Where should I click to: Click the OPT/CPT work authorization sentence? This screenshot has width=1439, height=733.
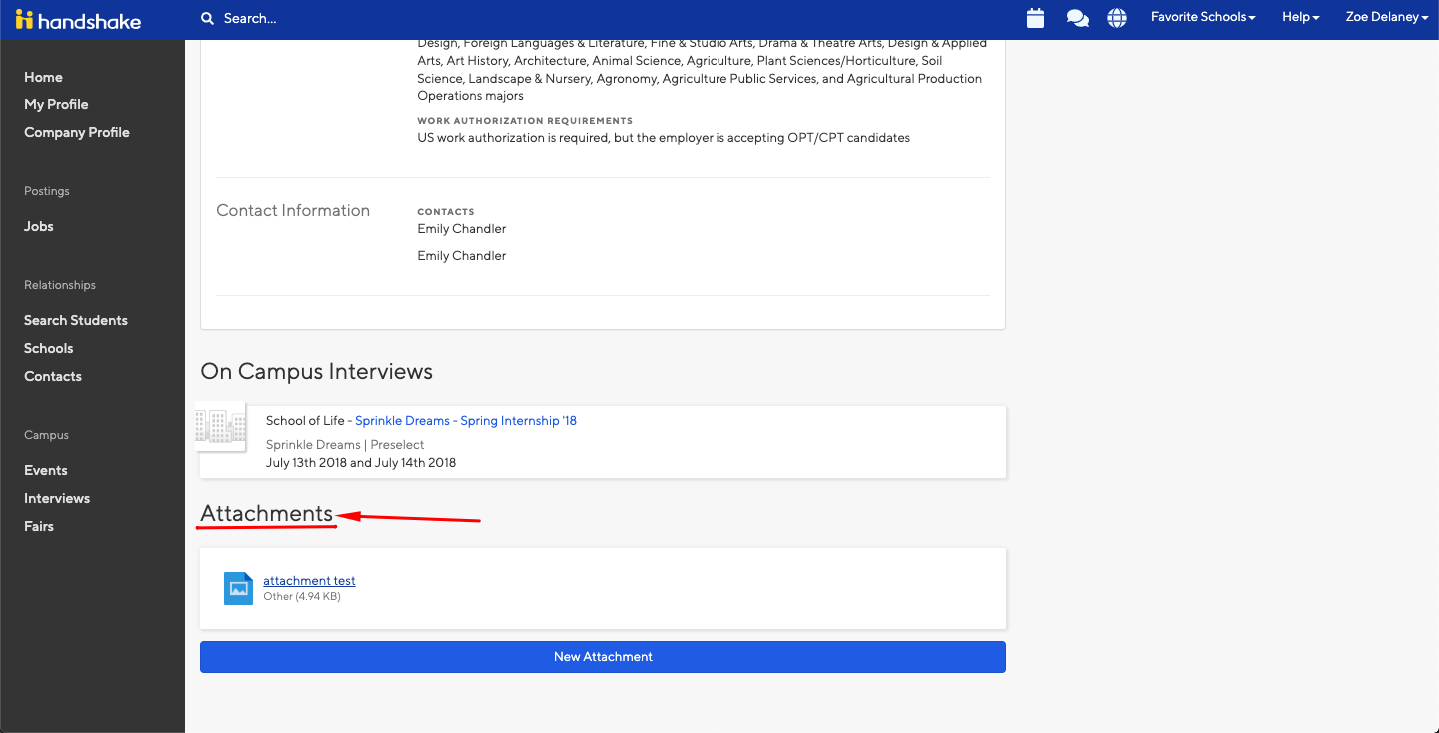pyautogui.click(x=664, y=138)
